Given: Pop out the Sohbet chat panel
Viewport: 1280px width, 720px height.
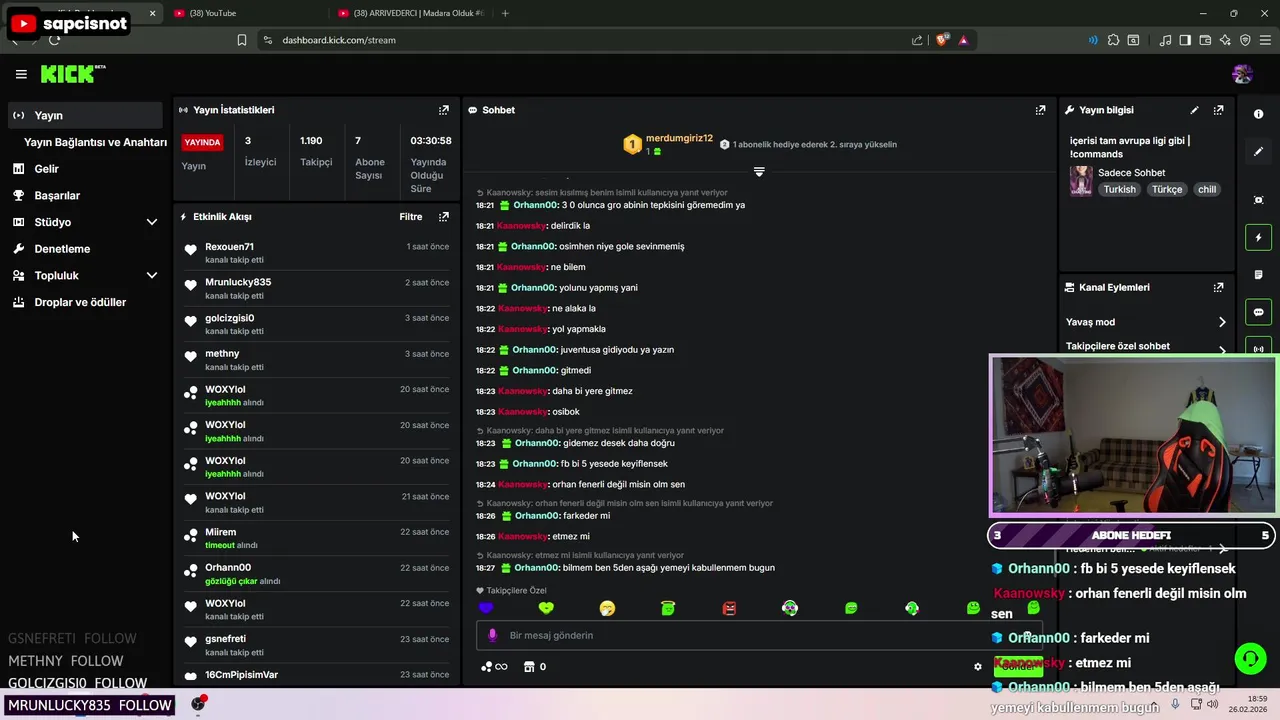Looking at the screenshot, I should (x=1040, y=110).
